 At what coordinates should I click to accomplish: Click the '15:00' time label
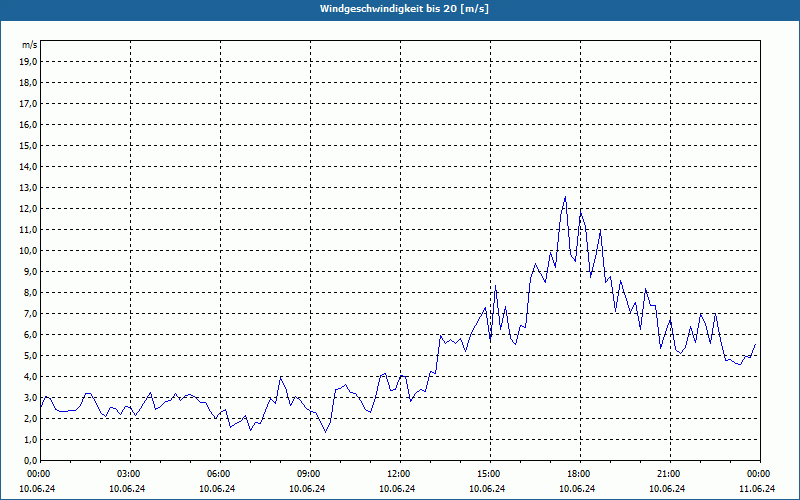click(x=487, y=474)
